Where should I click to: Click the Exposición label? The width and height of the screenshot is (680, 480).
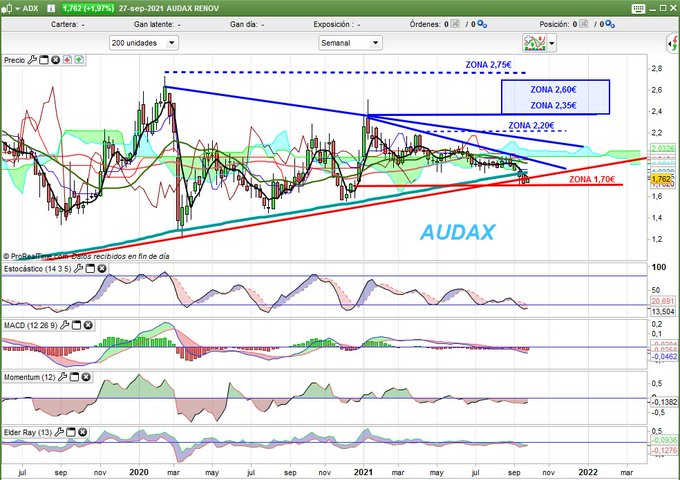coord(332,24)
